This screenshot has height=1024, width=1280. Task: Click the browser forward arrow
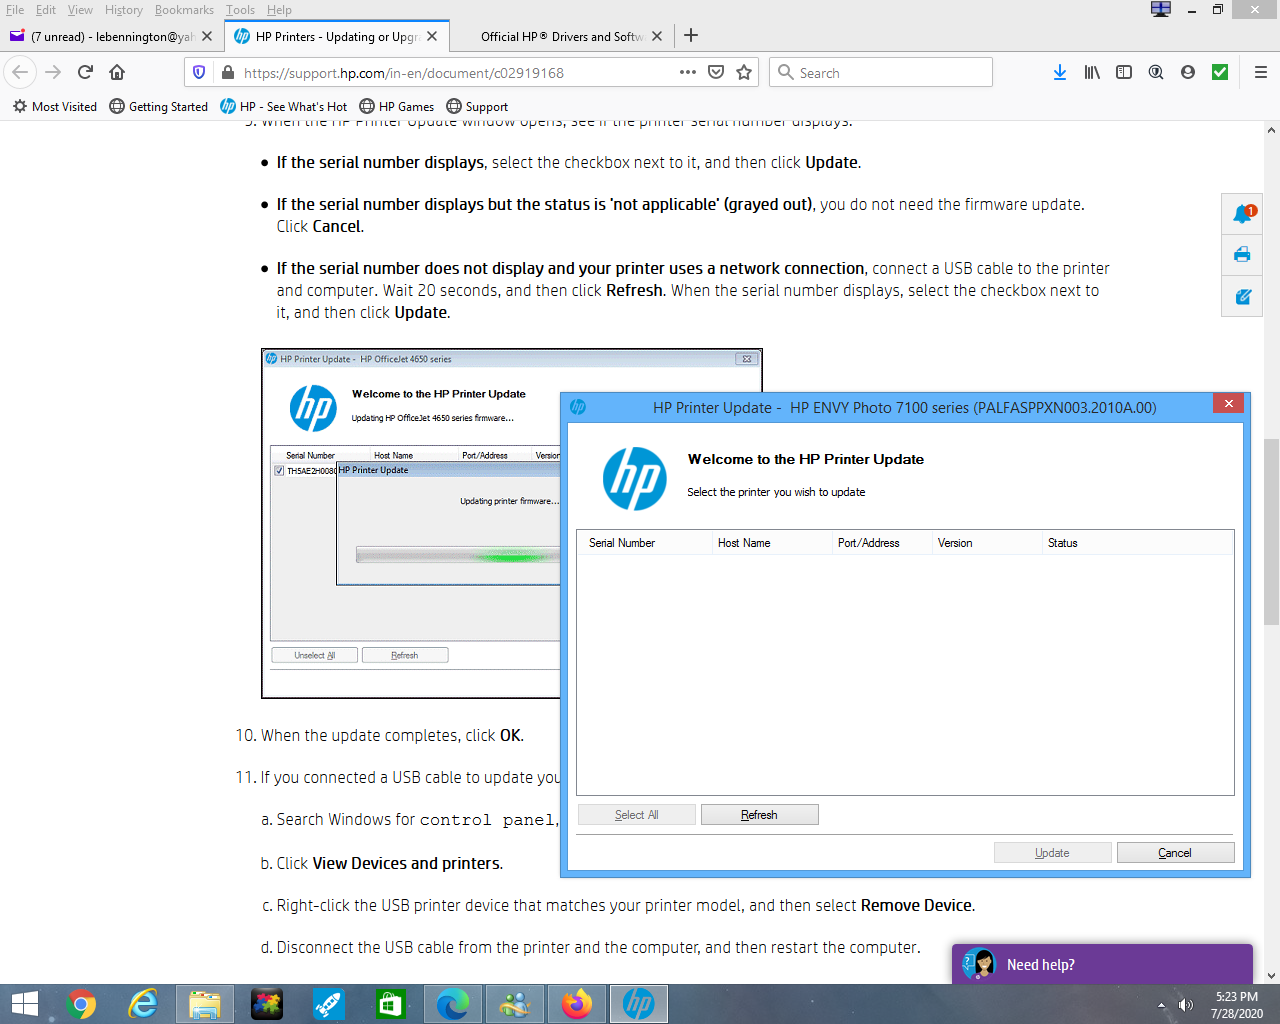click(x=53, y=72)
